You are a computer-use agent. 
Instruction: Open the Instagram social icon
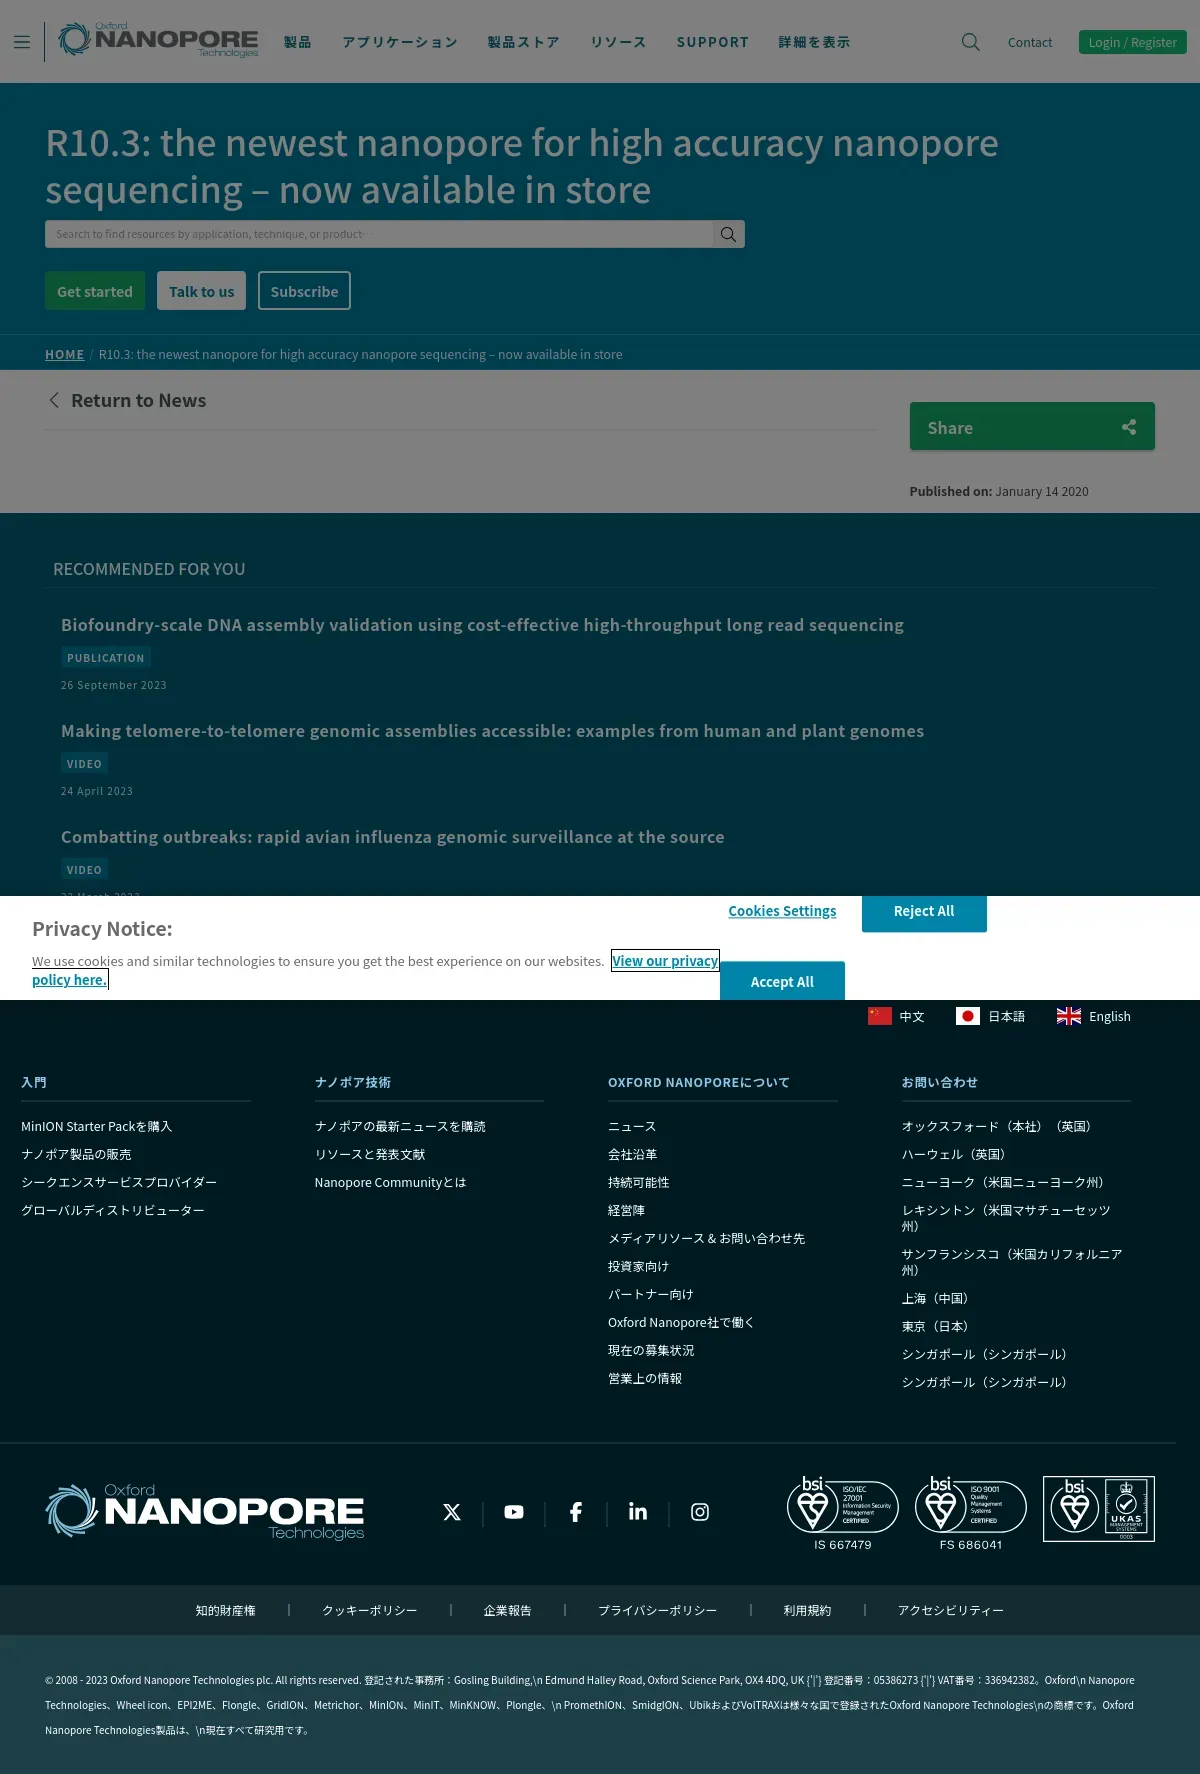700,1512
